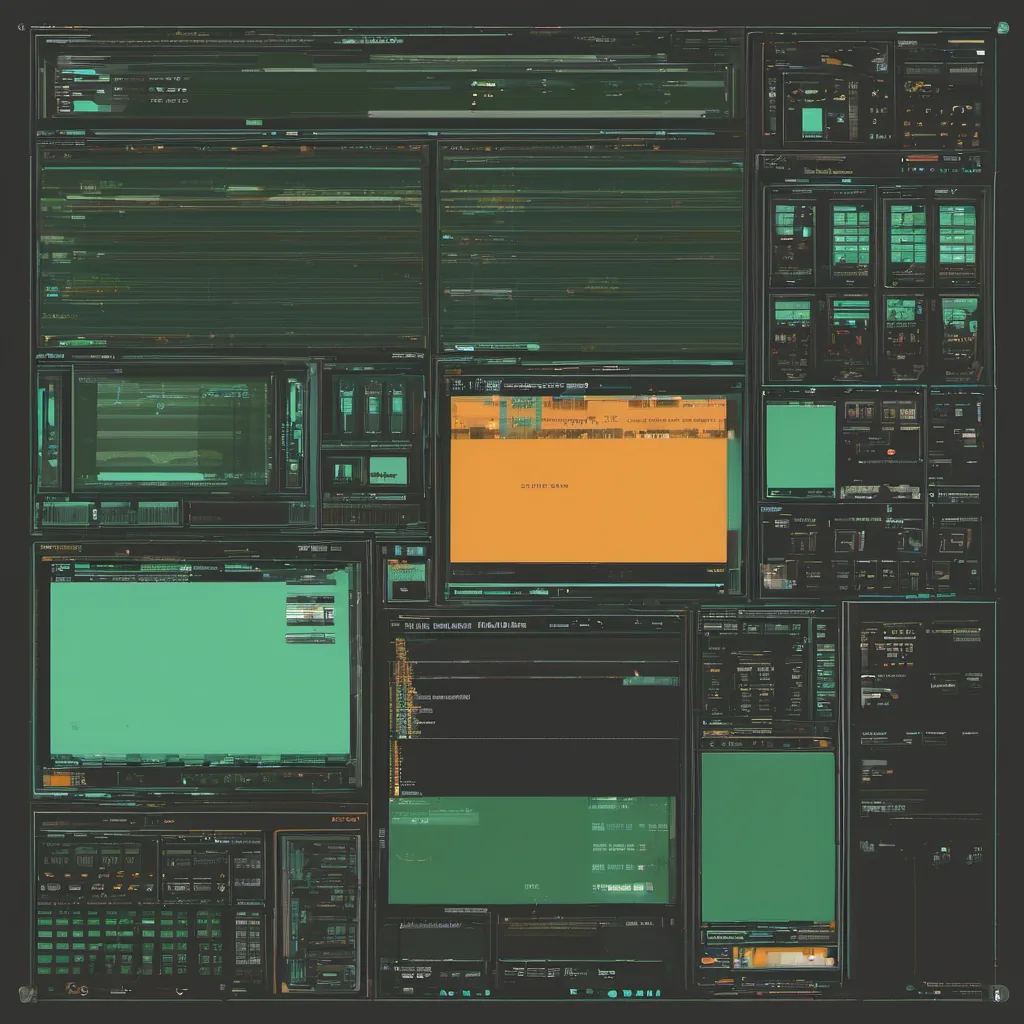1024x1024 pixels.
Task: Click the small green box beside the three vertical sliders
Action: point(388,470)
